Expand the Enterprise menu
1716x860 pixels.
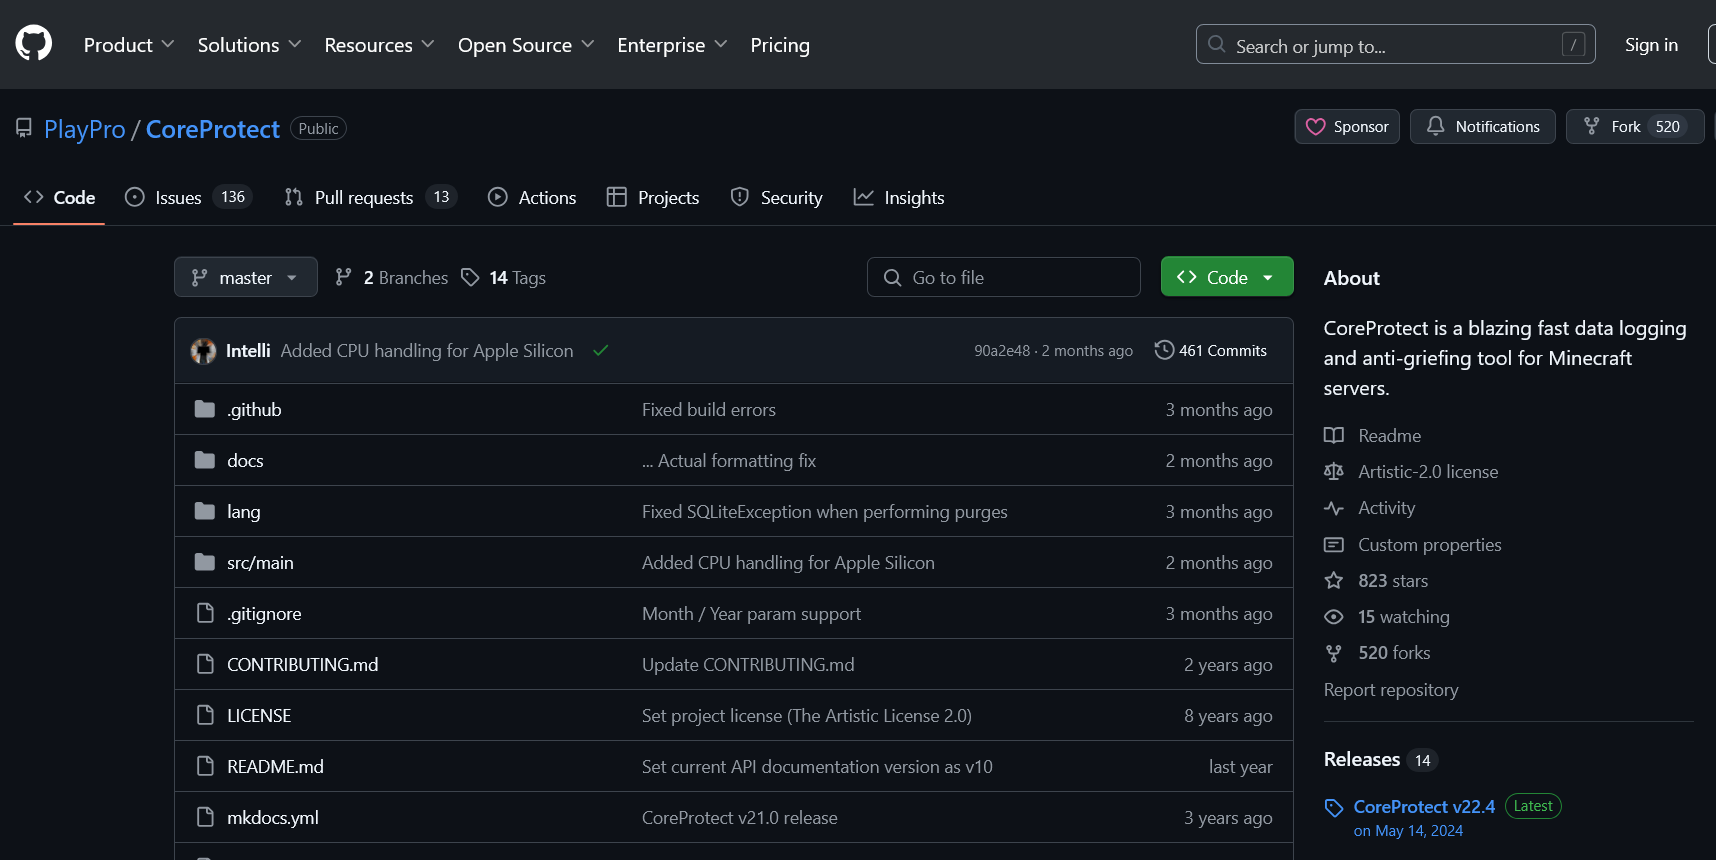[672, 45]
